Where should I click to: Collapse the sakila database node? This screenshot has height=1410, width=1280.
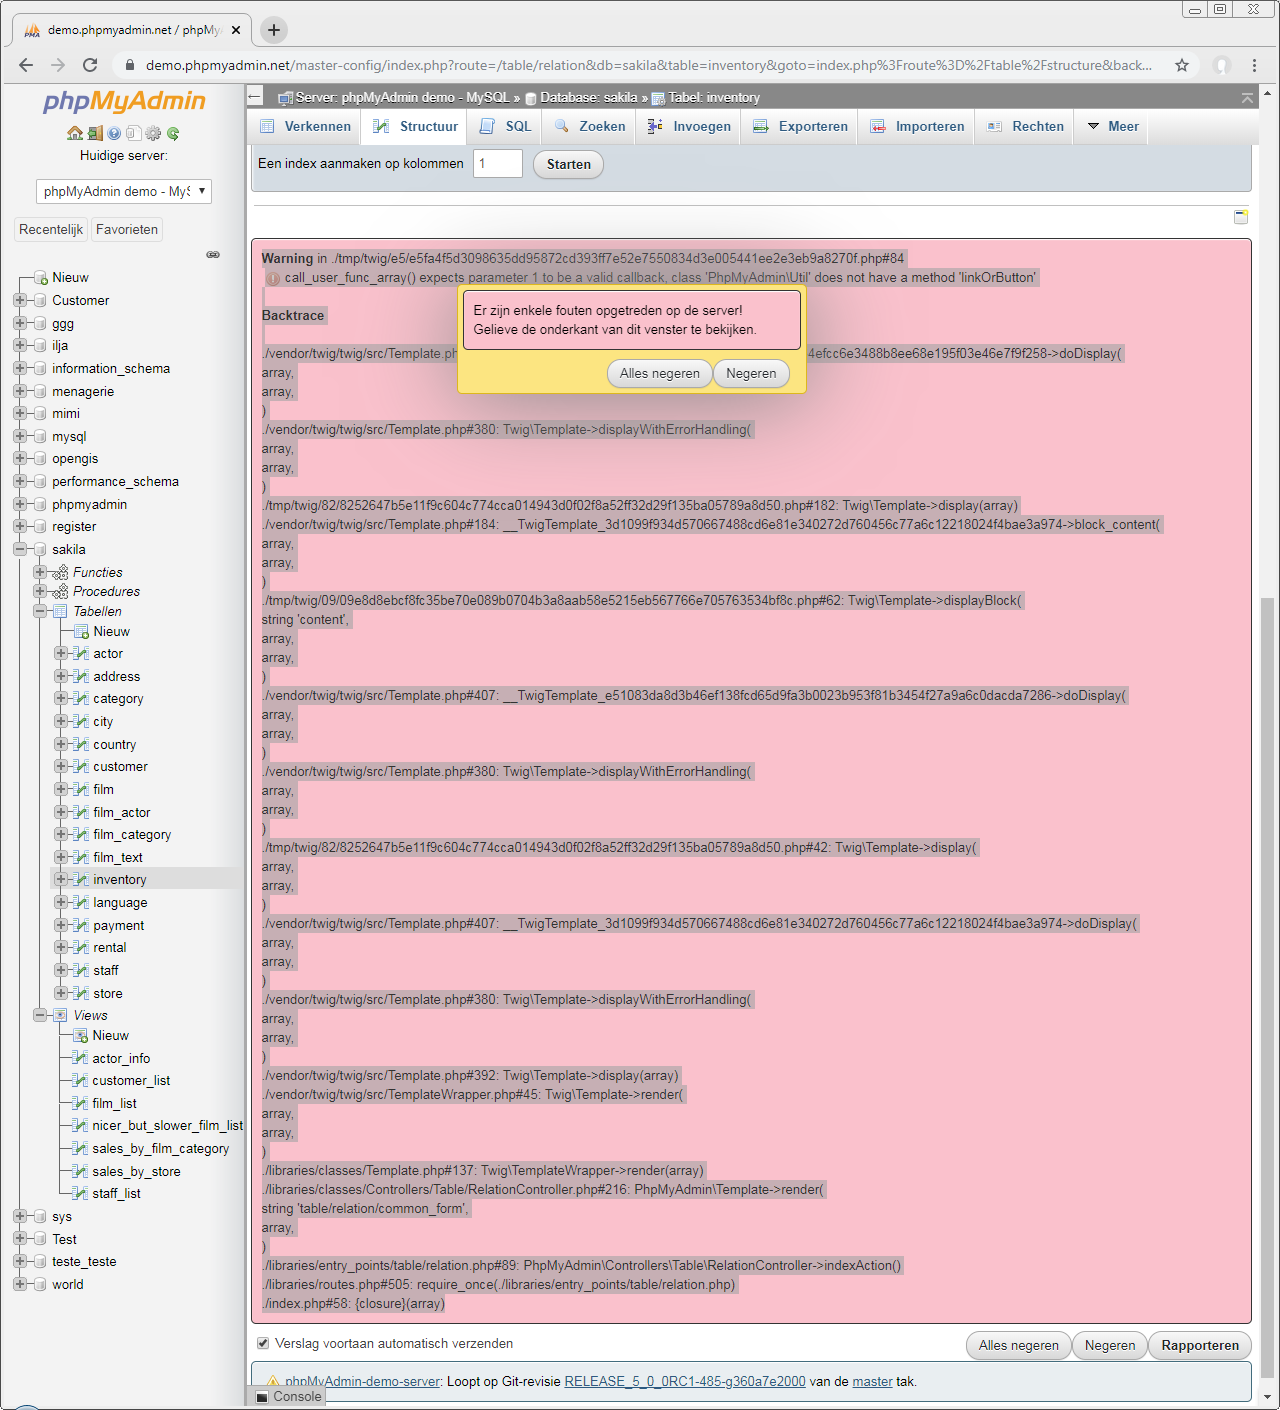[22, 549]
